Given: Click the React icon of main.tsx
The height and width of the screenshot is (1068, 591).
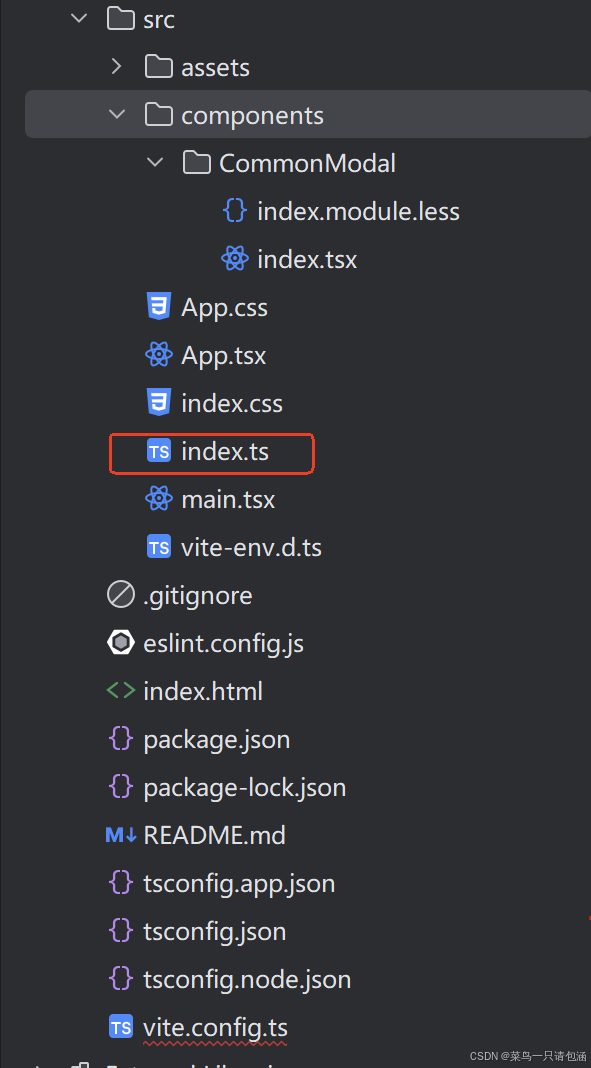Looking at the screenshot, I should [159, 499].
